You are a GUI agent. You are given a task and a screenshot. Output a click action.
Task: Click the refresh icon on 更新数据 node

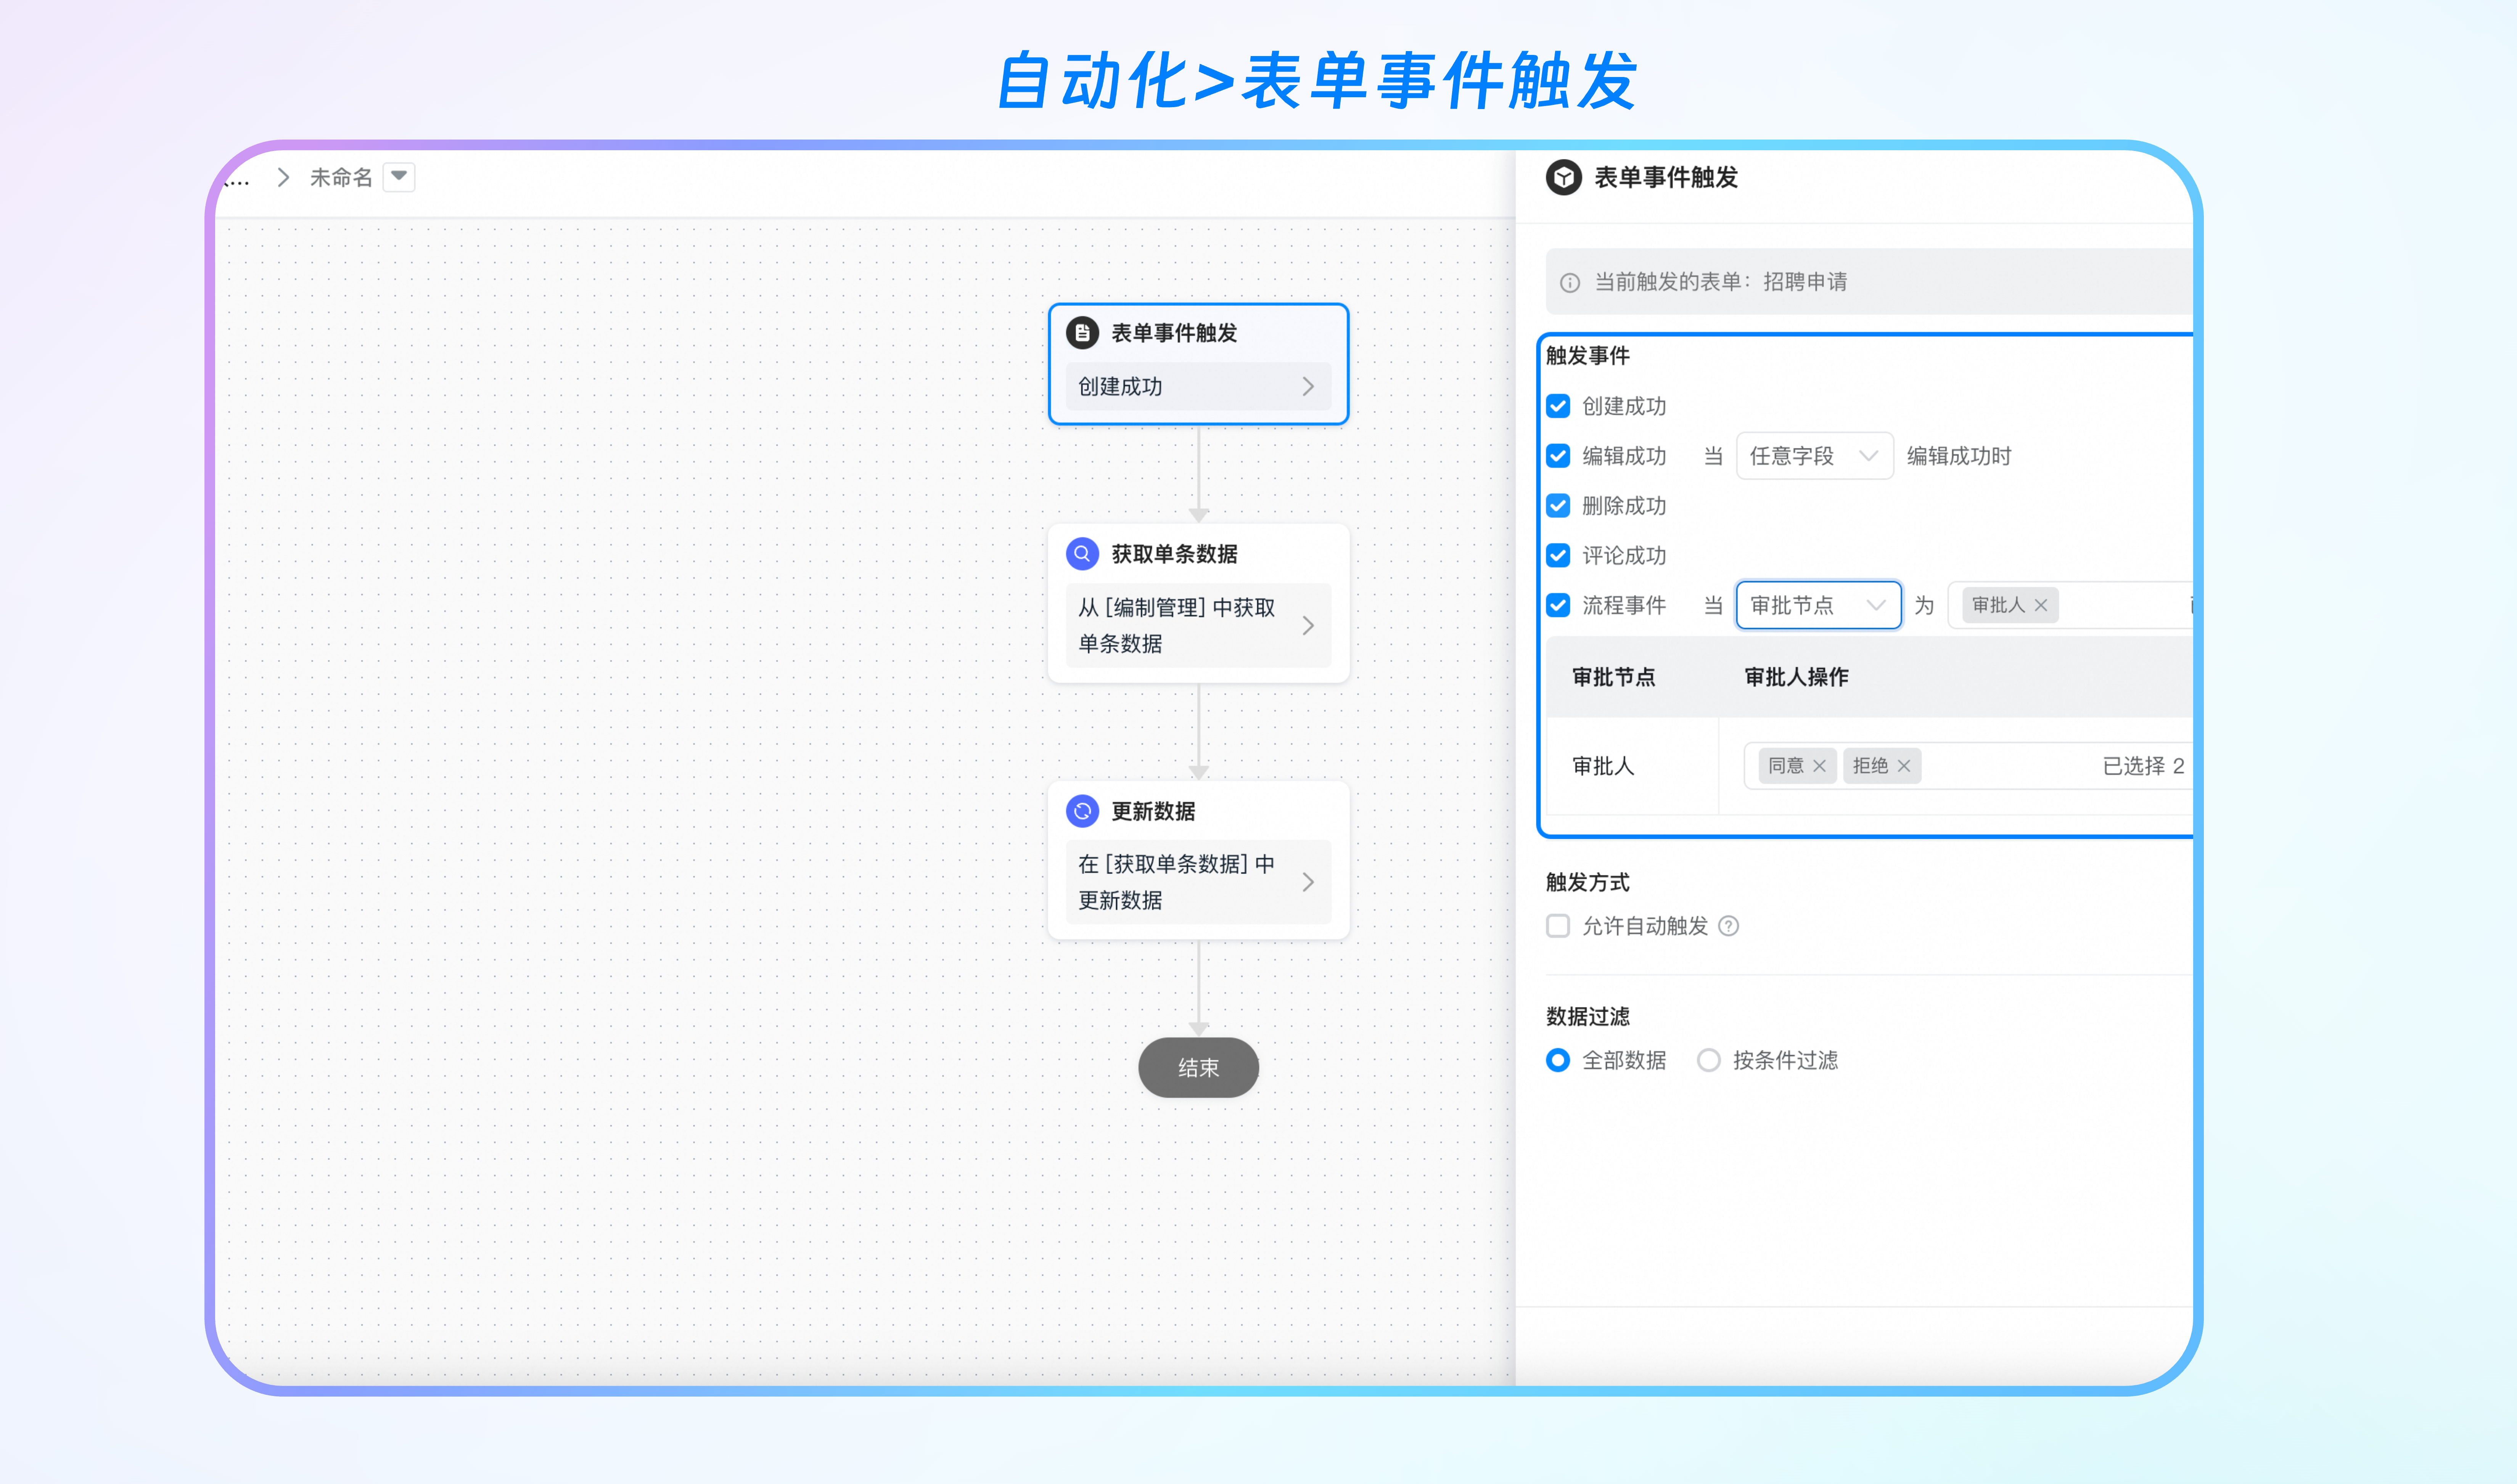click(1082, 811)
